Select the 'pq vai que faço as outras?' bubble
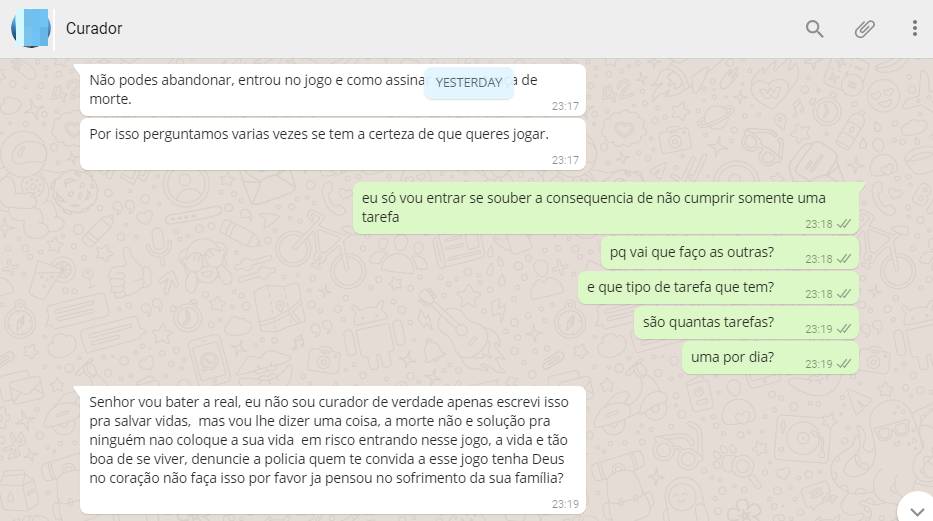933x521 pixels. [730, 252]
